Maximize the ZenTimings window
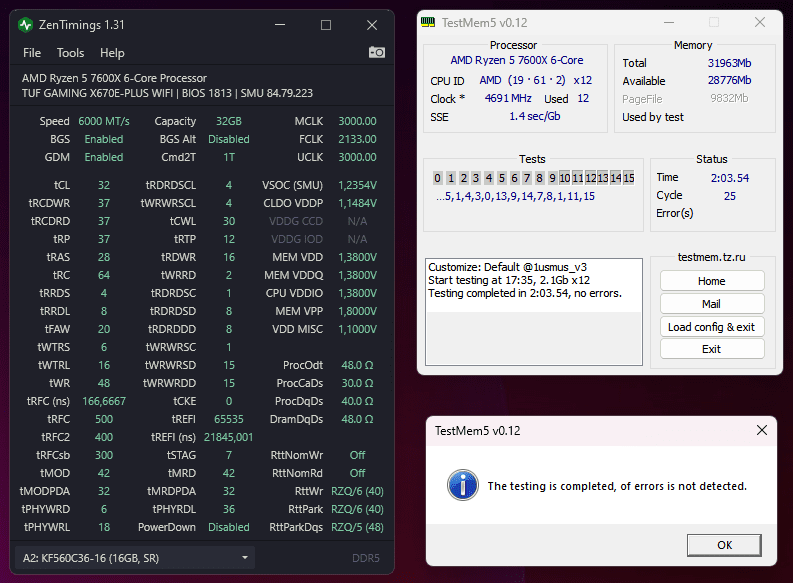The image size is (793, 583). point(326,25)
